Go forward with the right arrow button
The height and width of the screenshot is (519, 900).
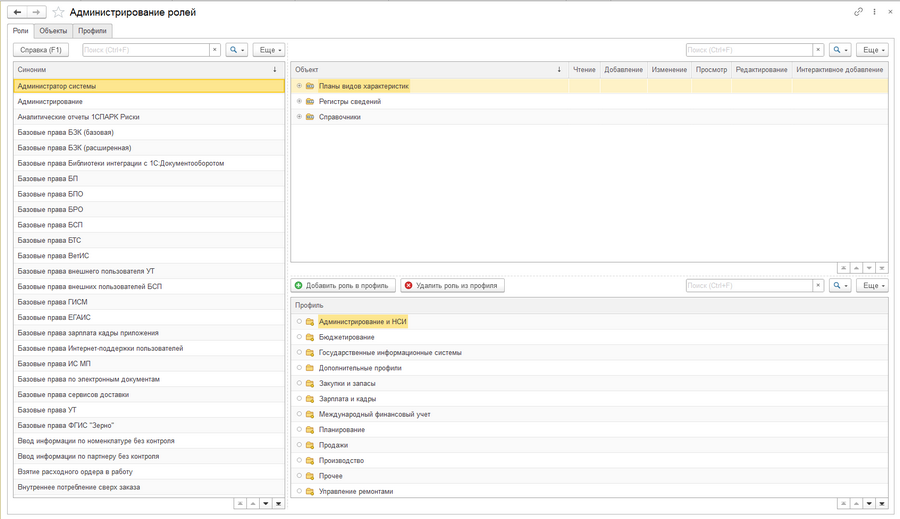[x=36, y=12]
